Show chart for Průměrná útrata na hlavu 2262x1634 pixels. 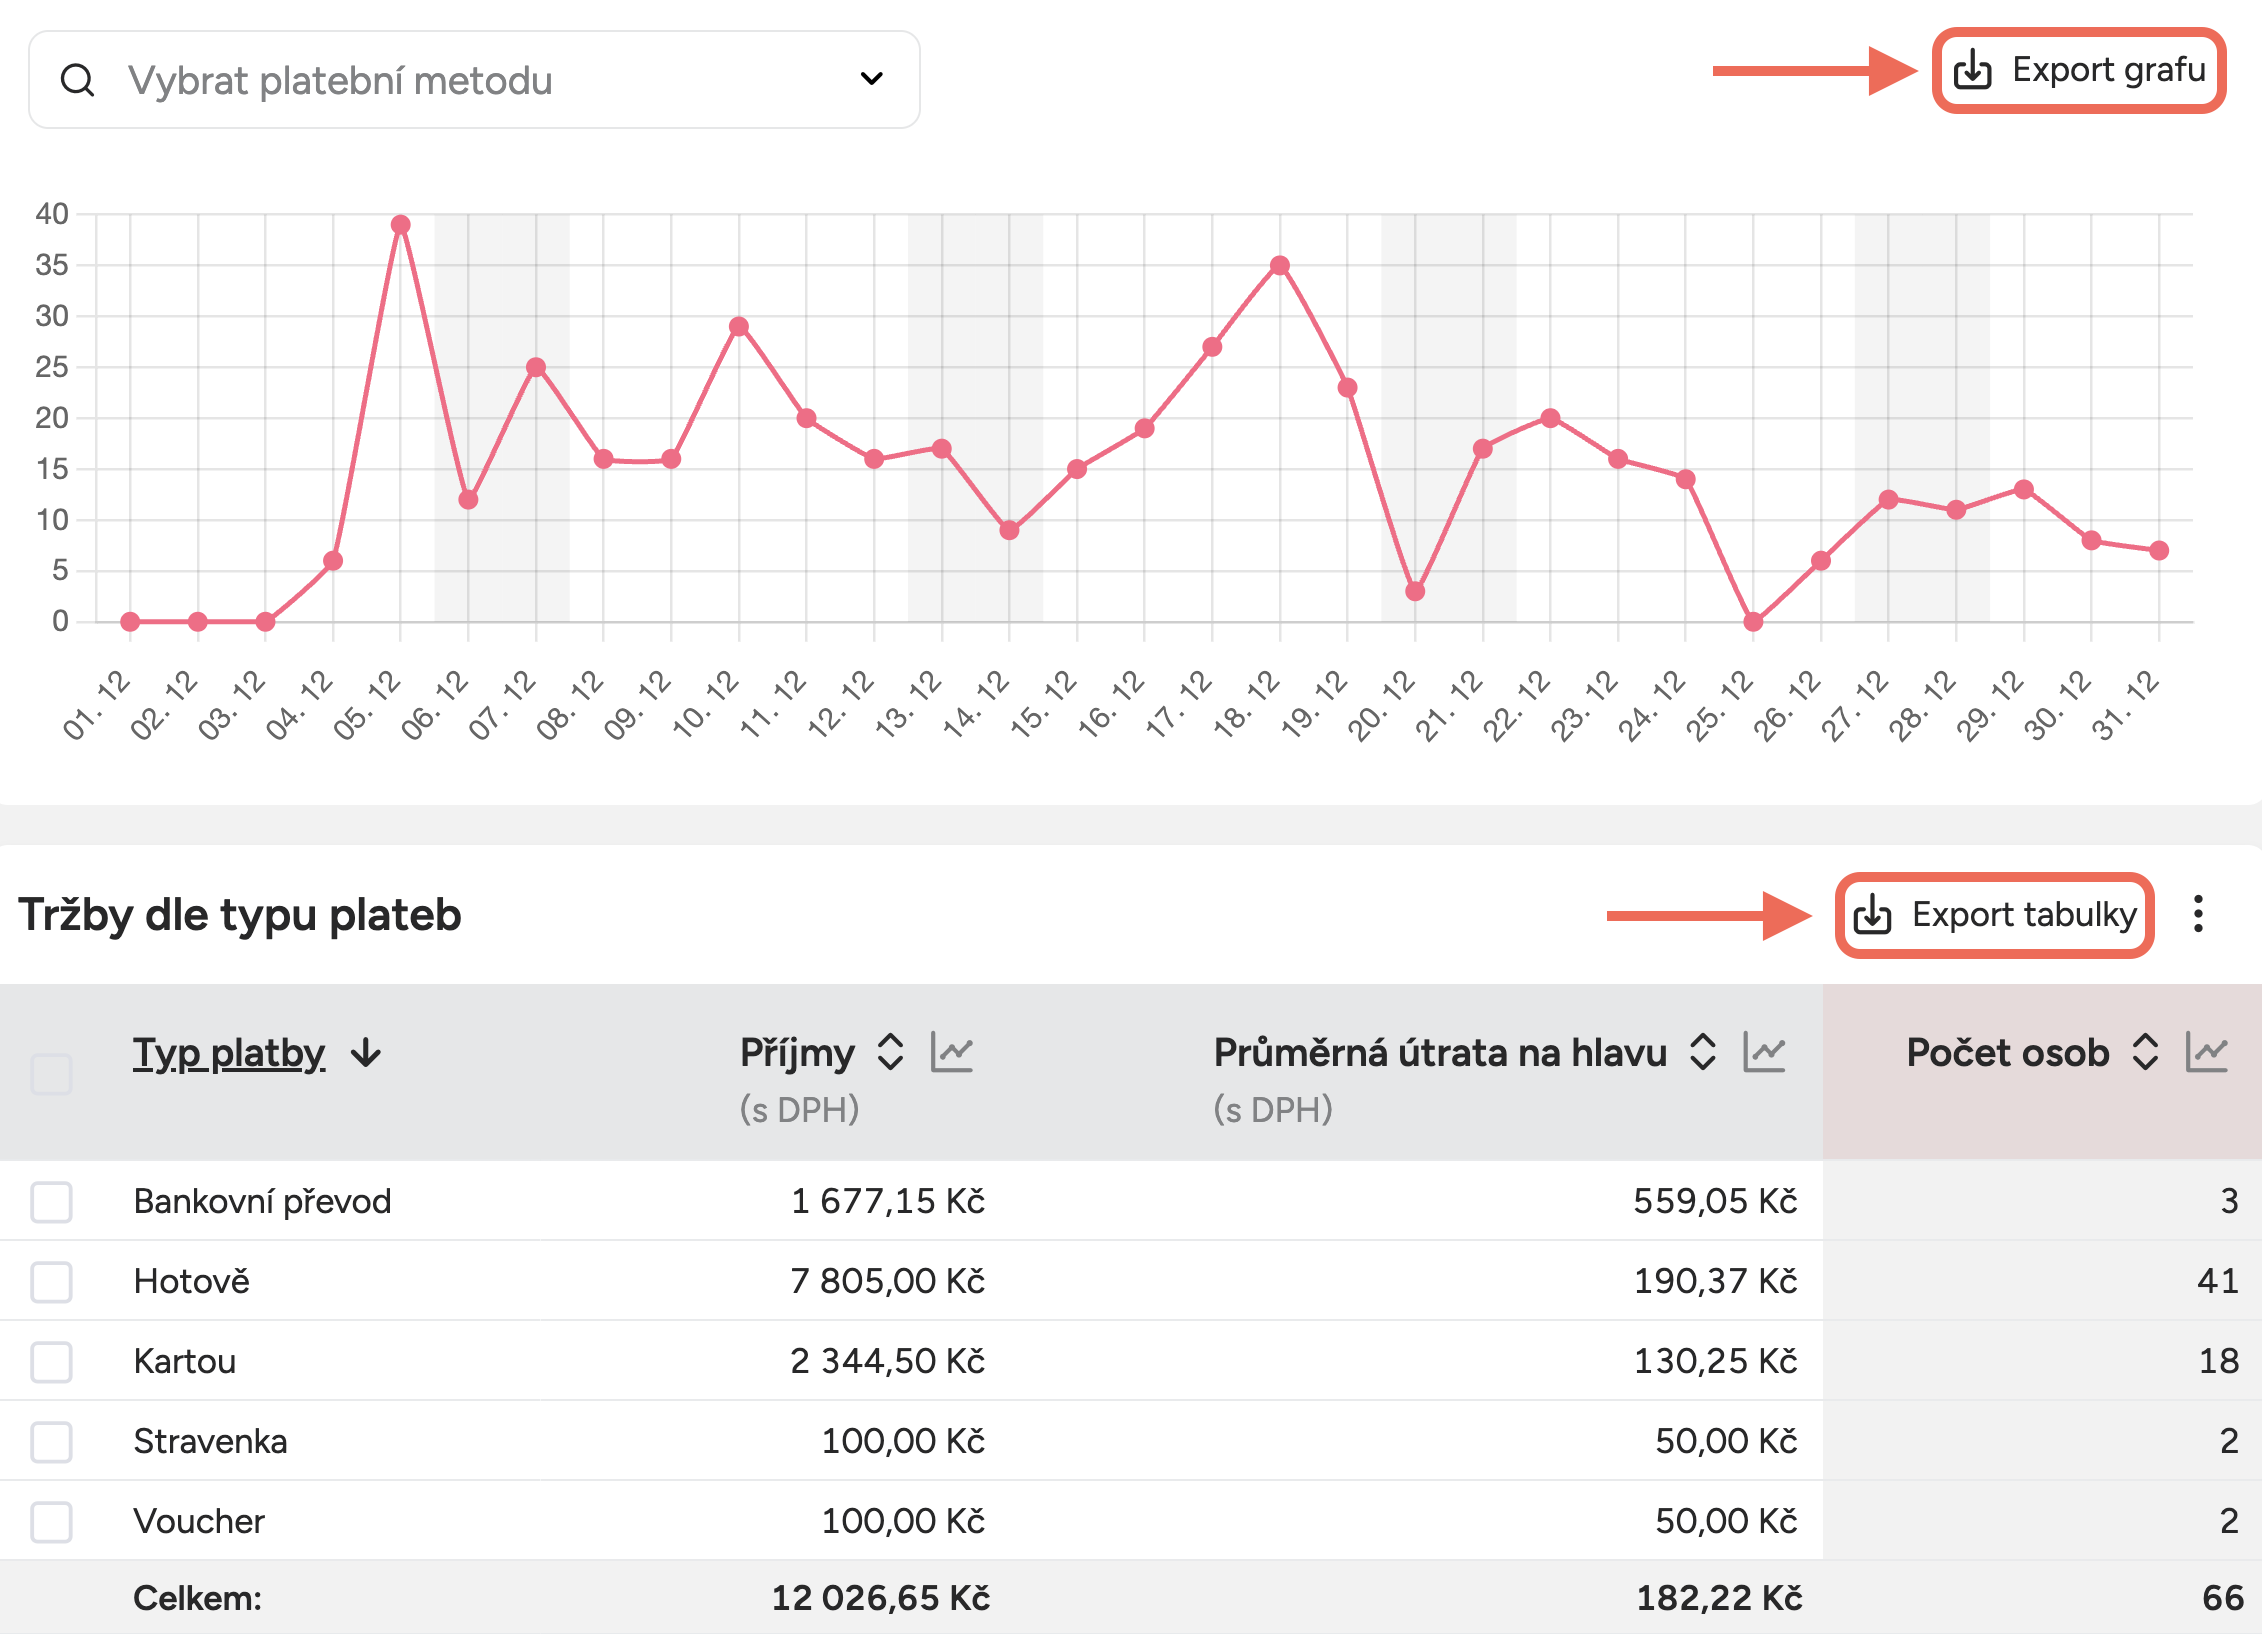click(1764, 1052)
